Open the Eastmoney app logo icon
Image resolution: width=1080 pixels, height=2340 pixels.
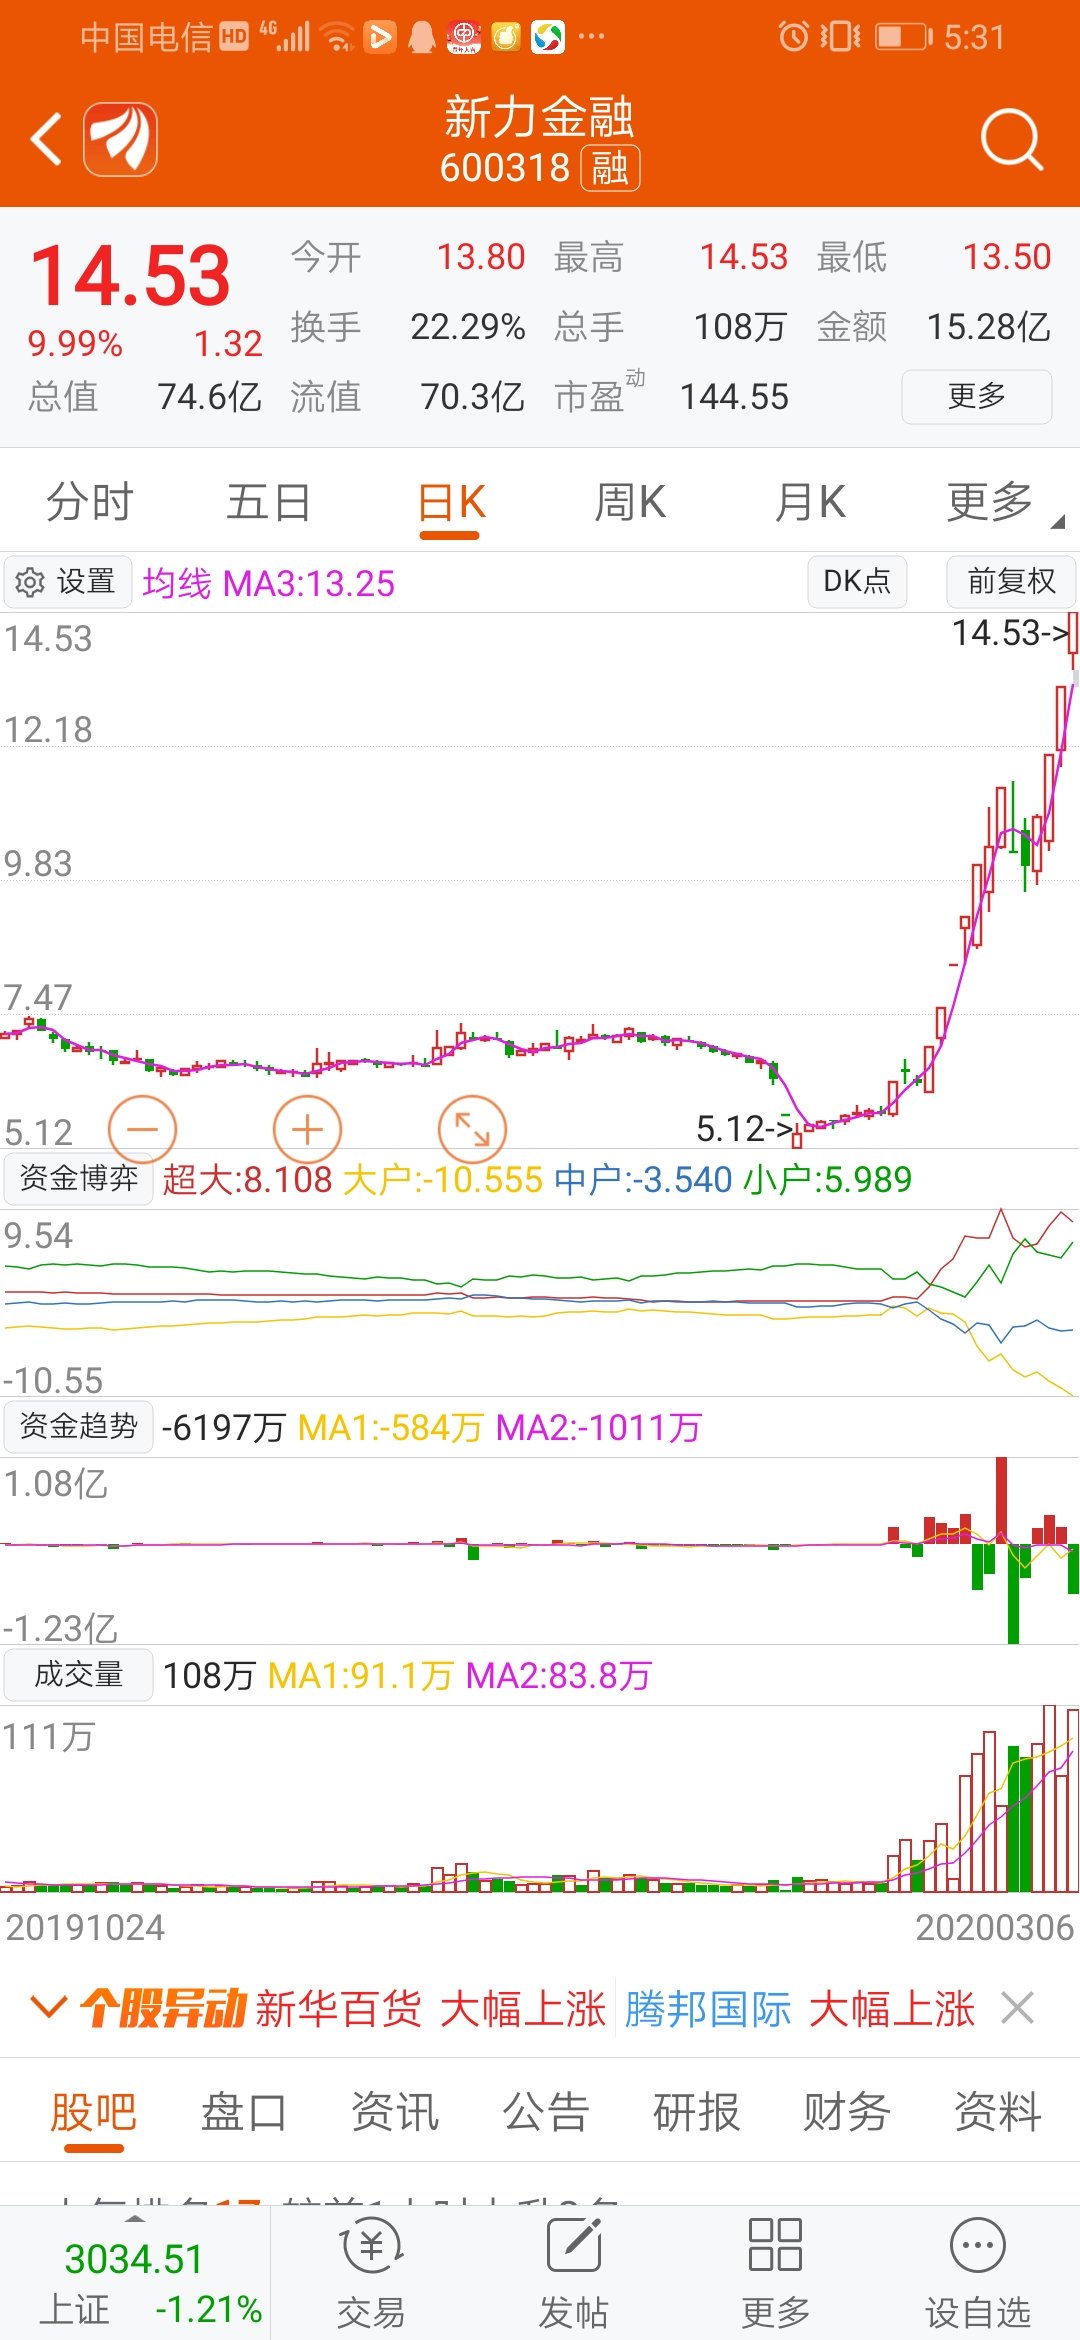tap(120, 139)
